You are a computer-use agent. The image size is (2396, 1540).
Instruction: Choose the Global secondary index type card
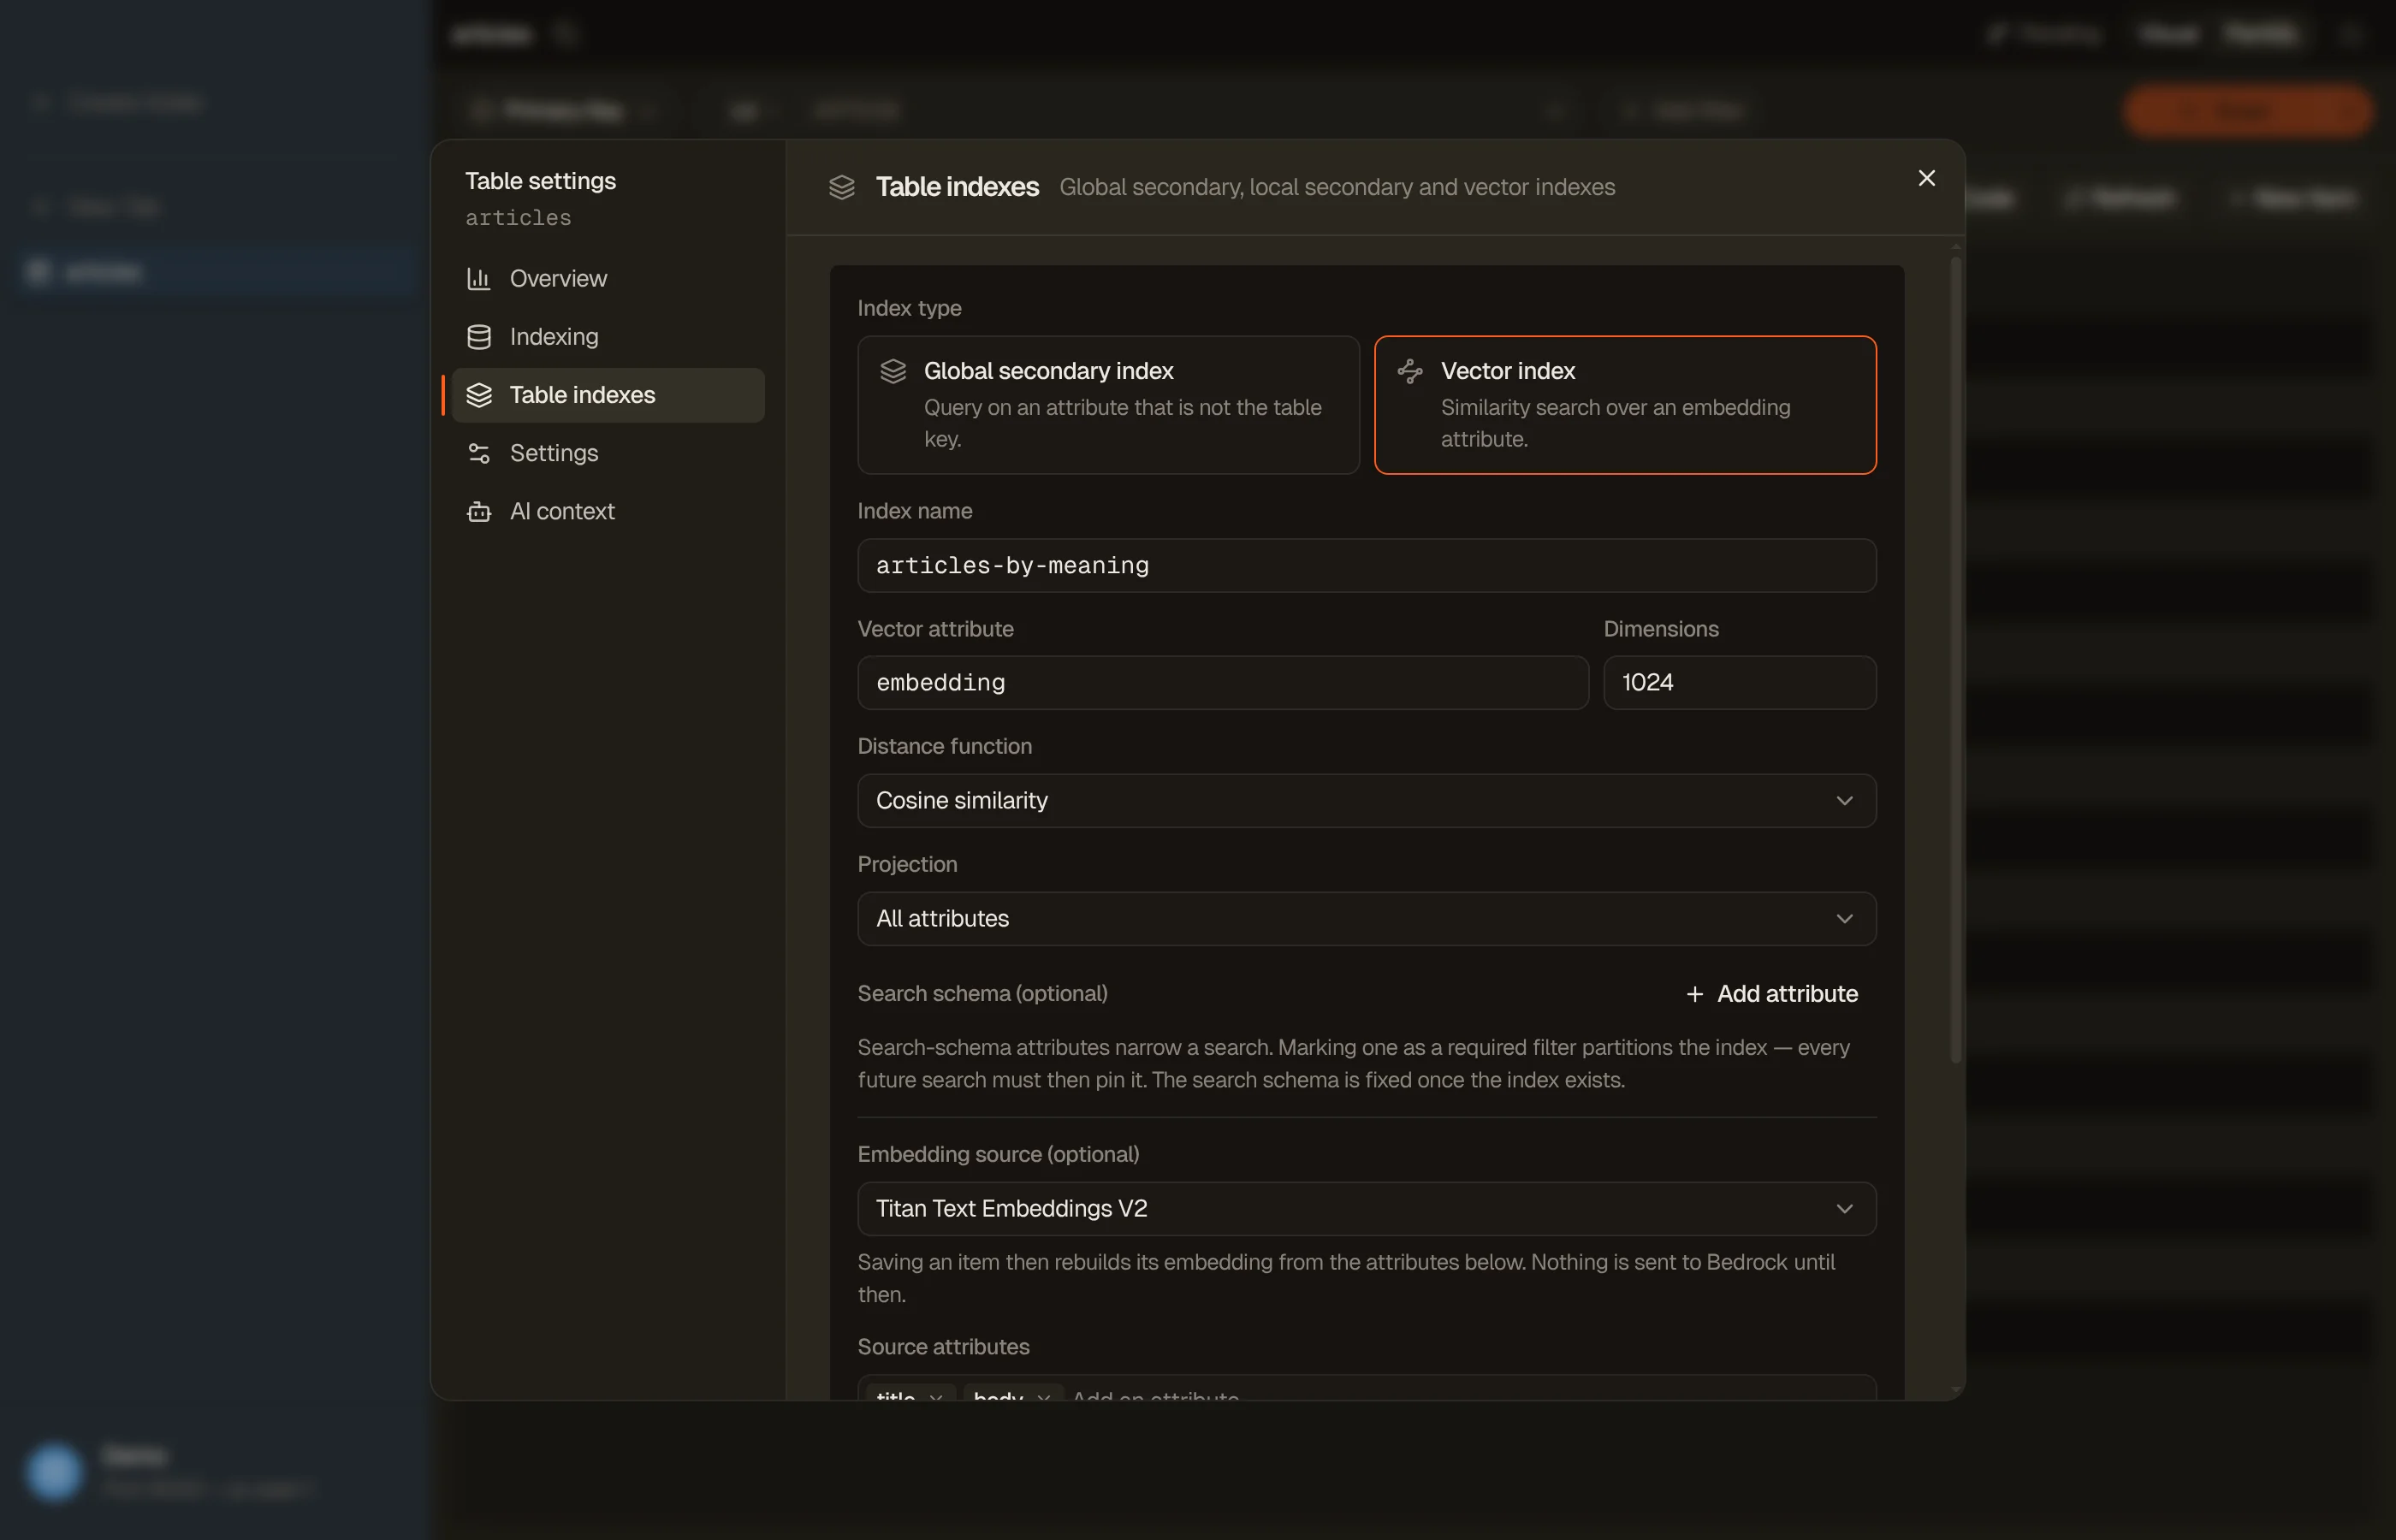click(1108, 405)
